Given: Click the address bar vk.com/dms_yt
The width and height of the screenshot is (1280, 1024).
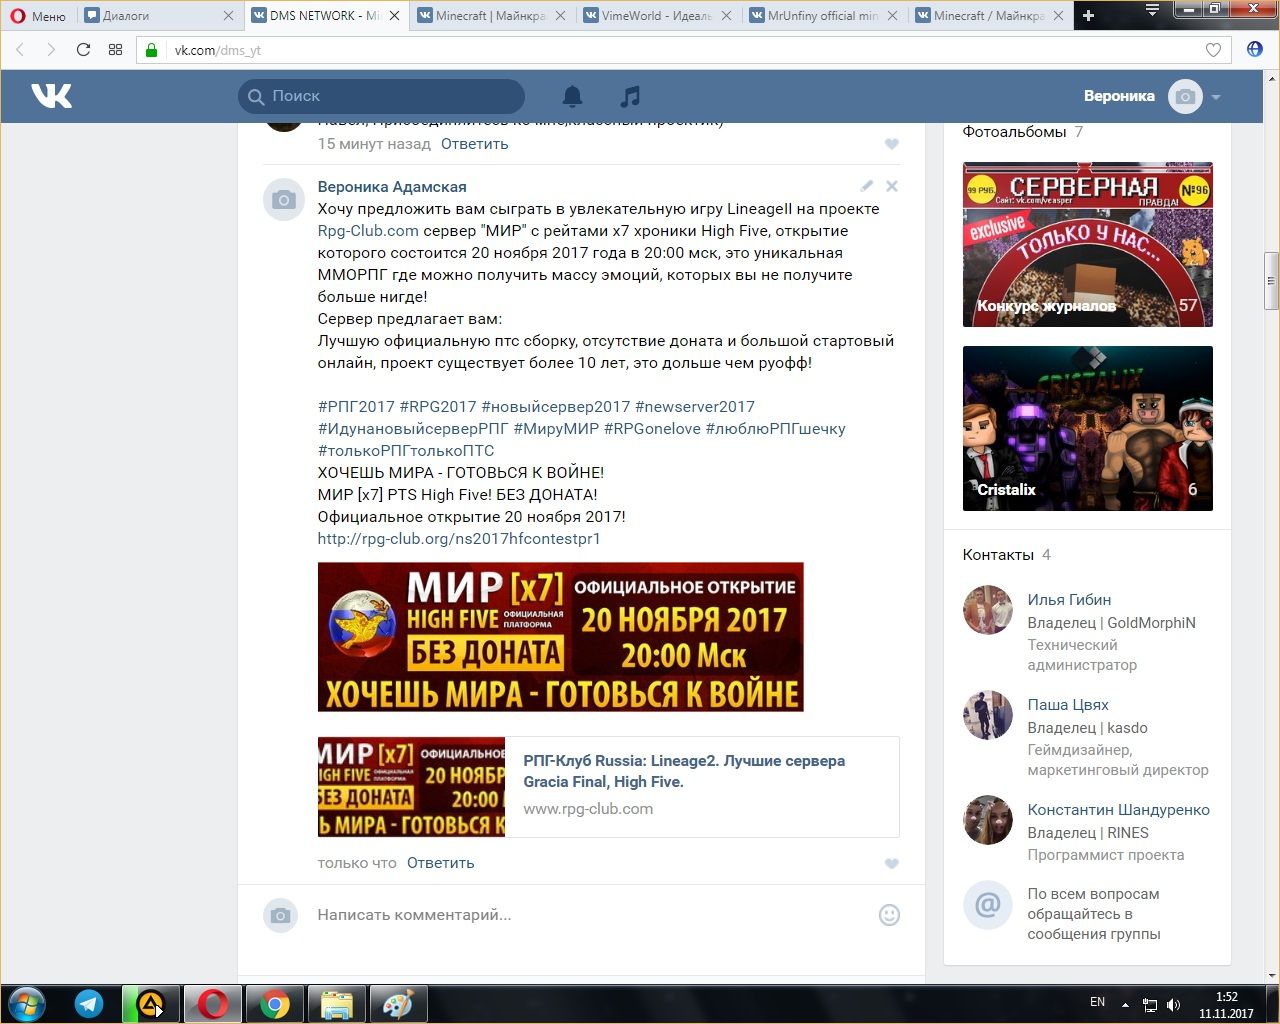Looking at the screenshot, I should click(x=680, y=50).
